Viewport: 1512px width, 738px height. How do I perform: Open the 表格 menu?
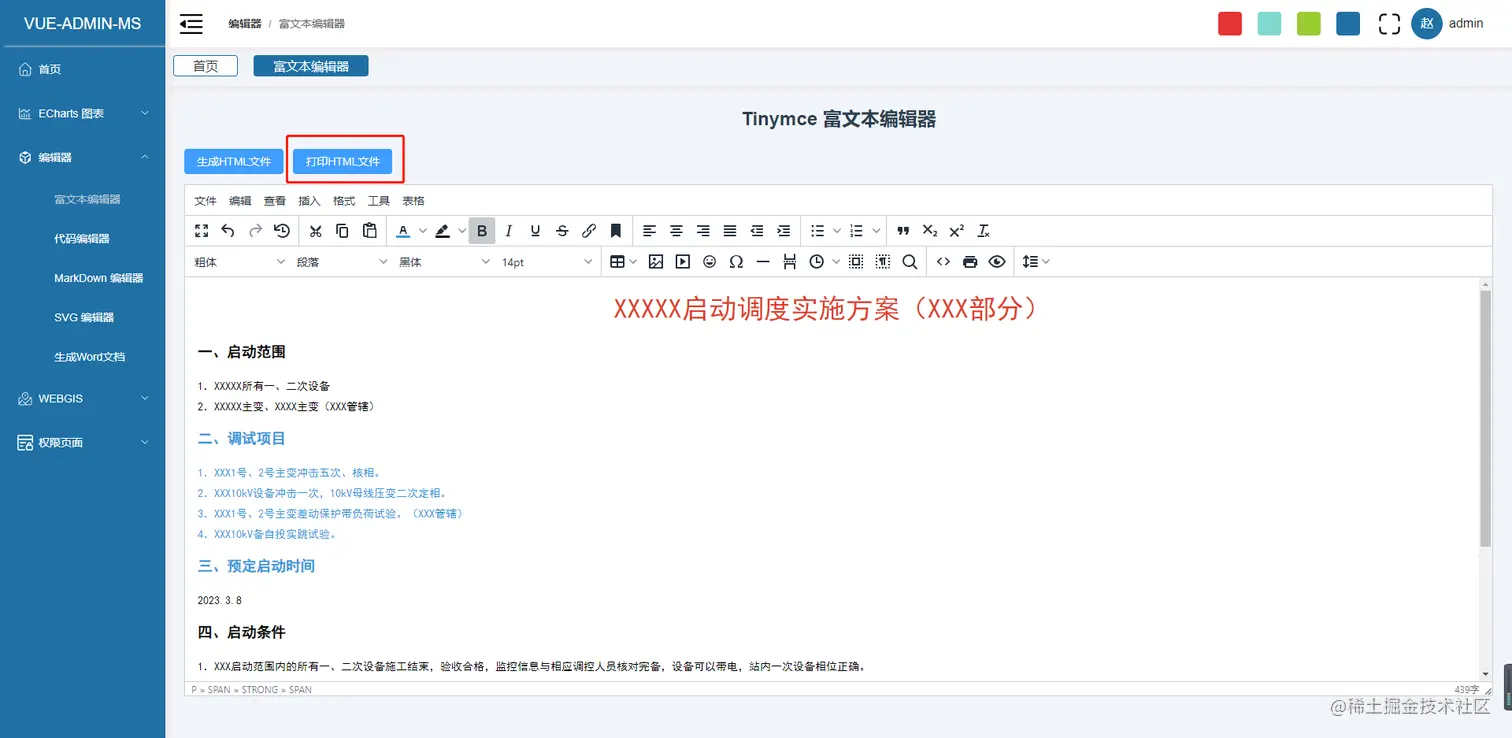tap(413, 201)
